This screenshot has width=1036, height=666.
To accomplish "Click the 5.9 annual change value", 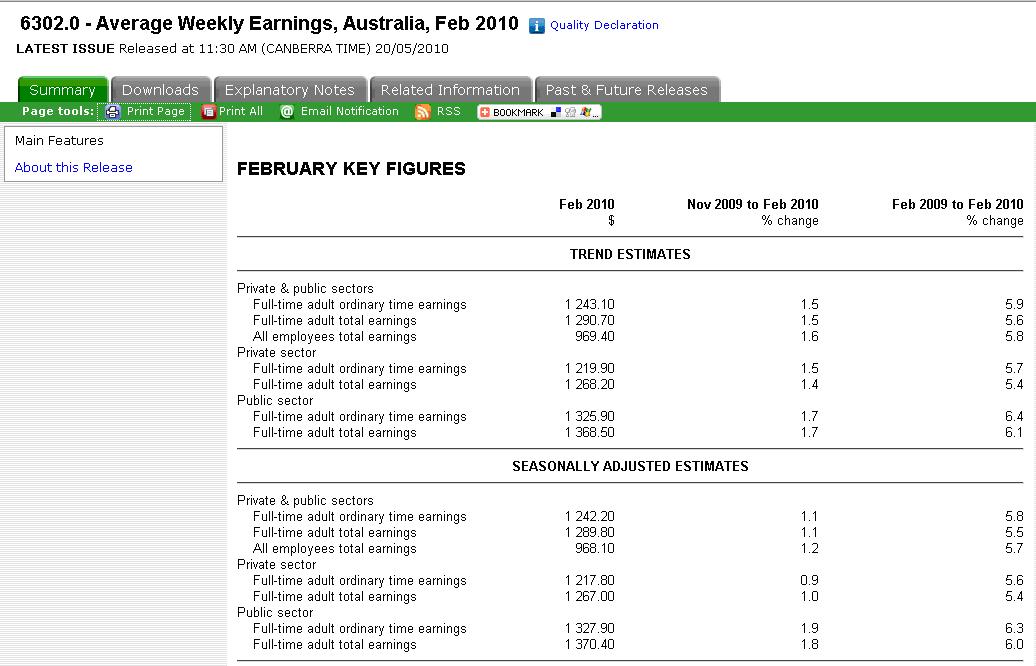I will (1014, 305).
